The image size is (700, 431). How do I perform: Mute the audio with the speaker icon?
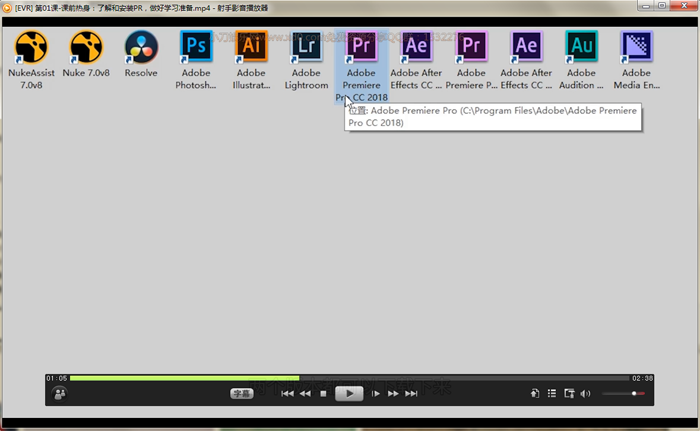[x=585, y=393]
